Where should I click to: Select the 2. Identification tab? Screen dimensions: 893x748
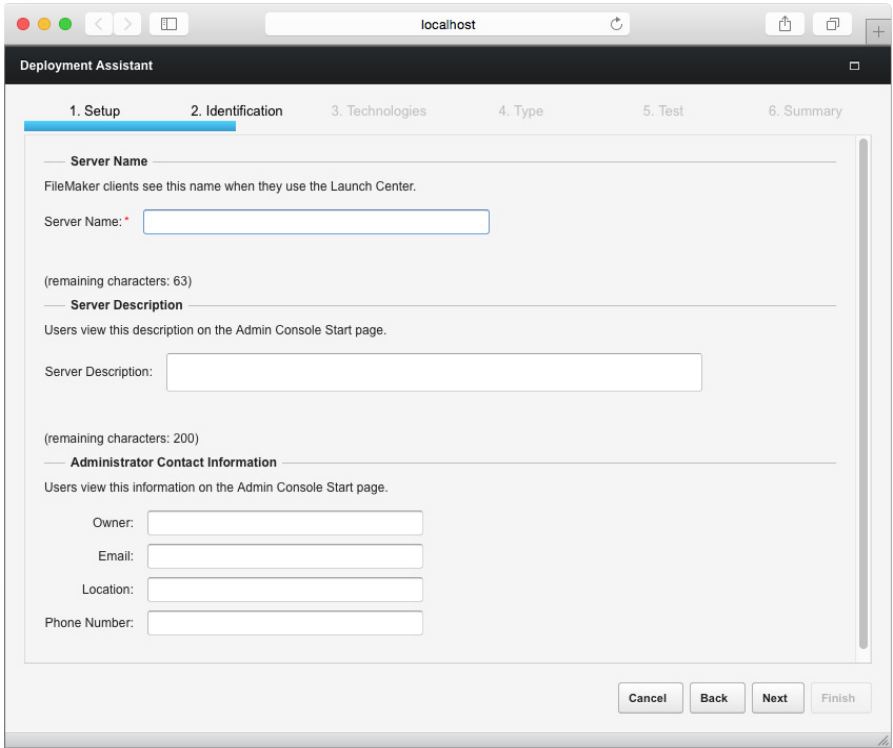click(236, 111)
